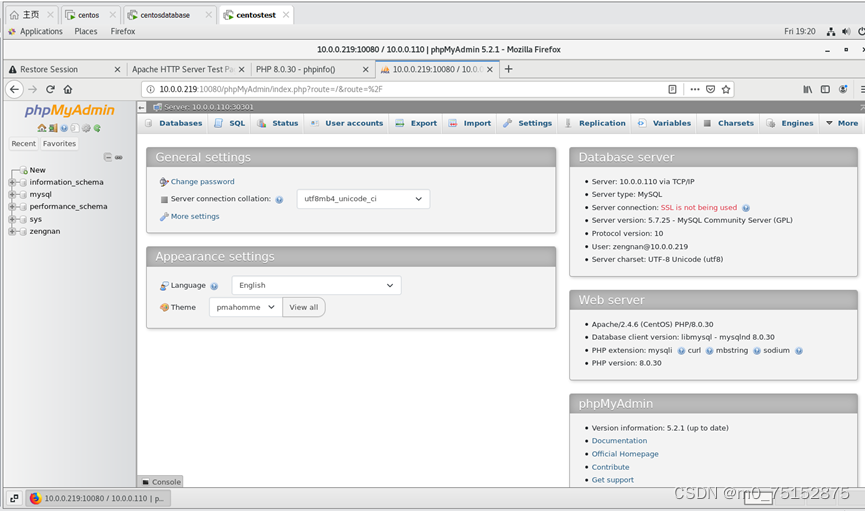Open phpMyAdmin documentation blue help icon in sidebar
Screen dimensions: 865x511
(x=64, y=128)
